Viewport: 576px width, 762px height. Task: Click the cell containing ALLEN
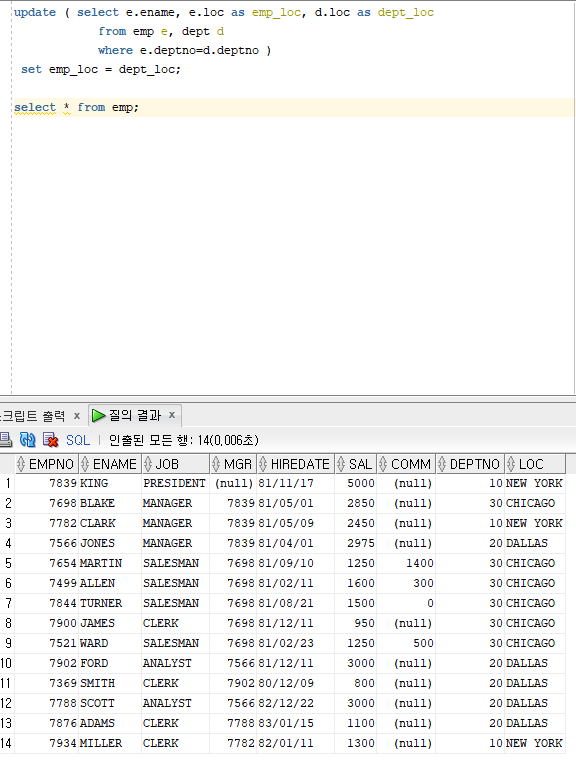point(110,583)
